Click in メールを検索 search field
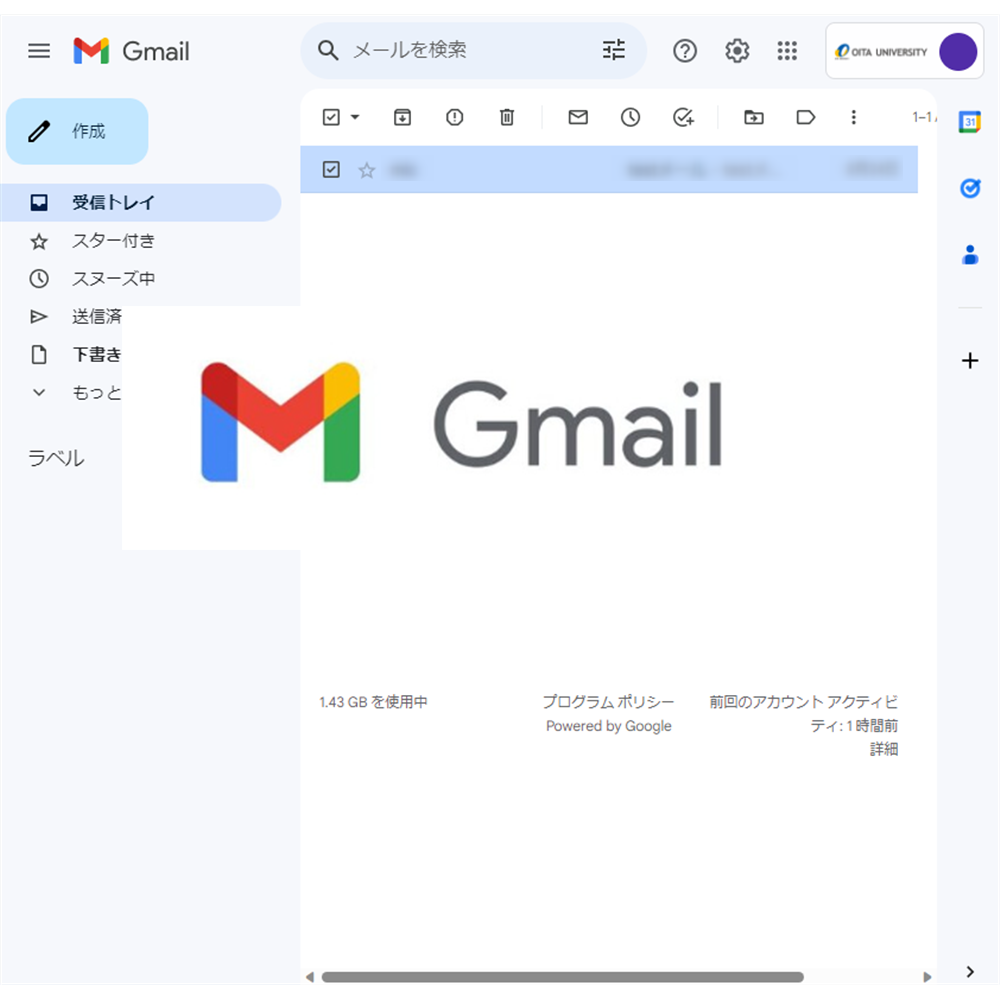The height and width of the screenshot is (999, 1000). (x=472, y=50)
